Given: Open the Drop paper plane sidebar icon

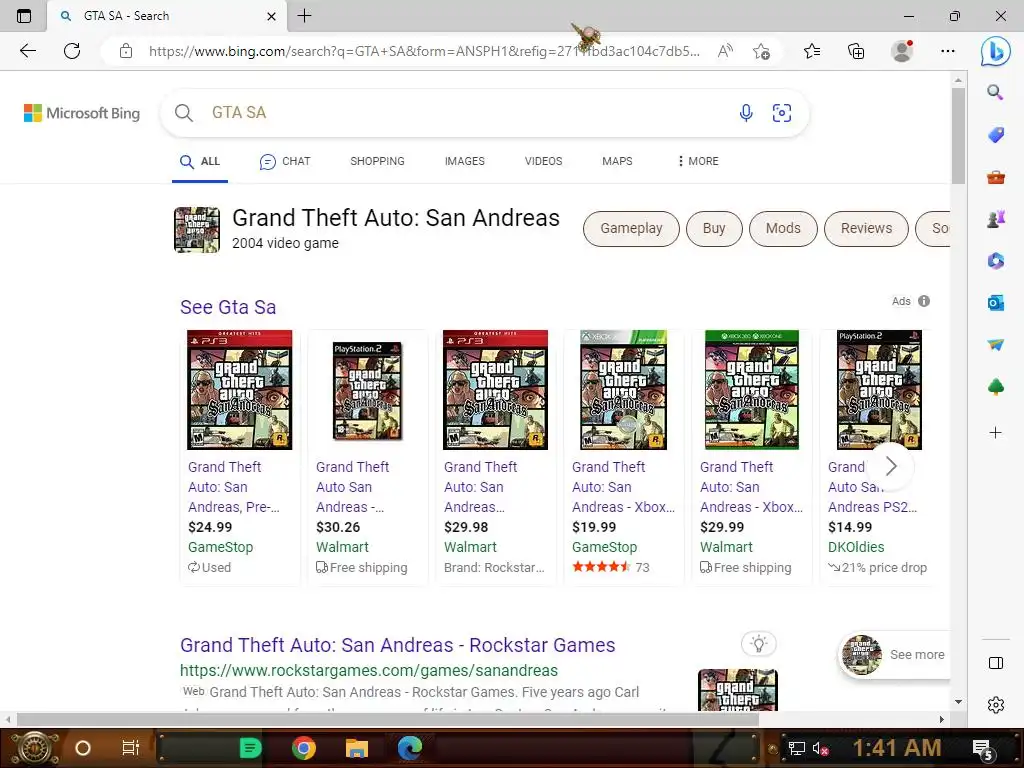Looking at the screenshot, I should point(995,345).
